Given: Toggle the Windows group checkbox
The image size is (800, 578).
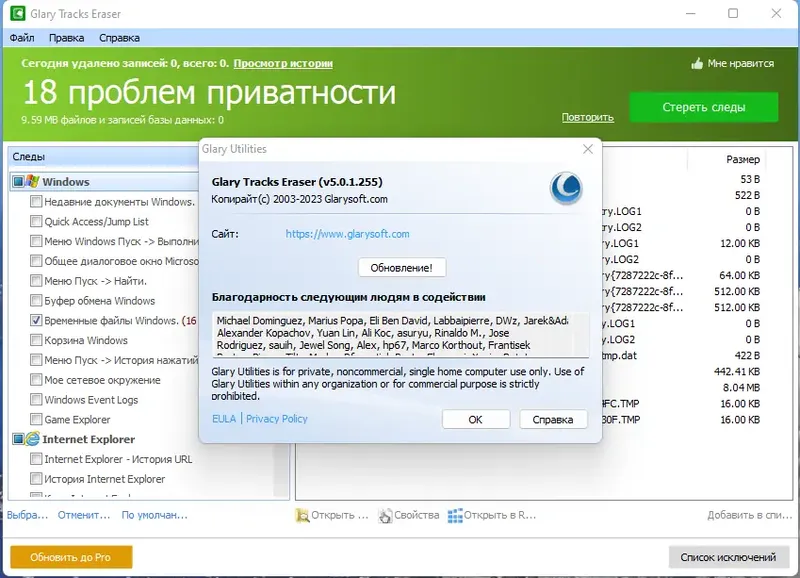Looking at the screenshot, I should pos(18,181).
